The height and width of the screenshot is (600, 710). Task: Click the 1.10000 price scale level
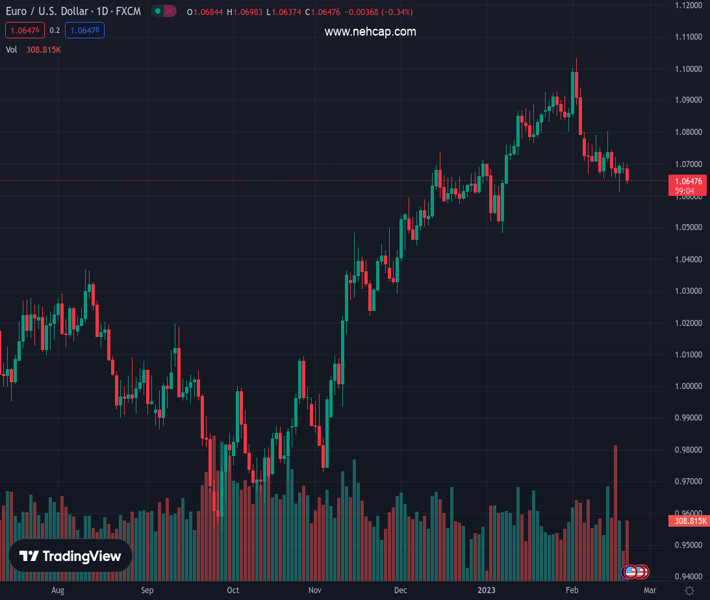click(688, 69)
